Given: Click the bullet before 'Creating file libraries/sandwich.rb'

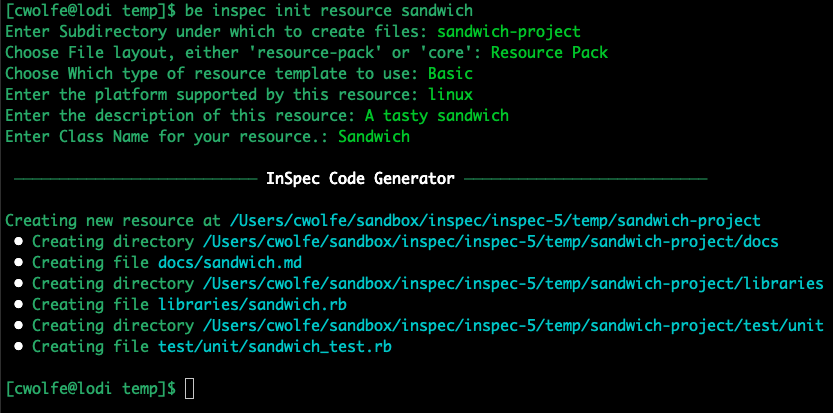Looking at the screenshot, I should pyautogui.click(x=18, y=305).
